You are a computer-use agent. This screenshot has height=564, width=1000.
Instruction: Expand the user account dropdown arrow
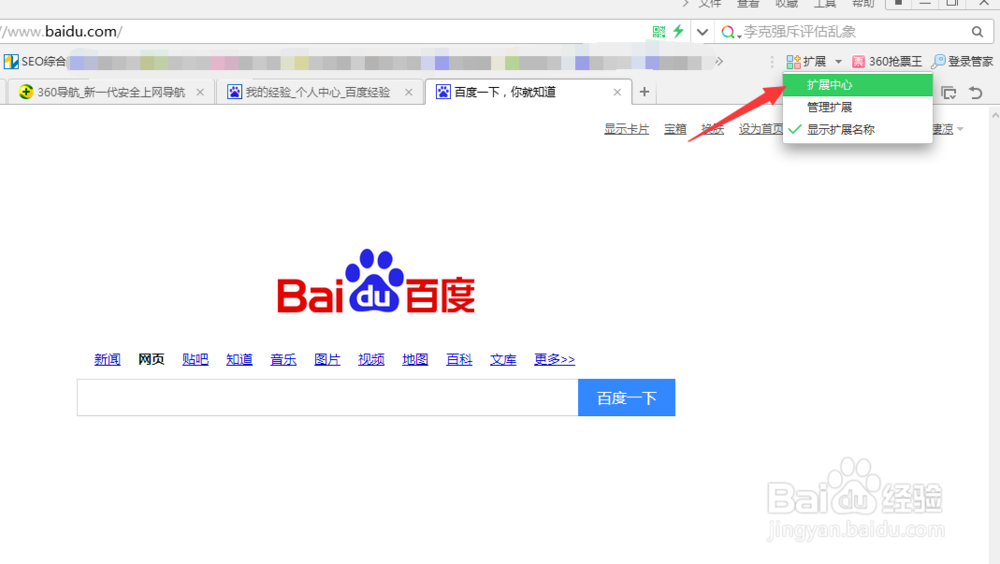(x=960, y=130)
